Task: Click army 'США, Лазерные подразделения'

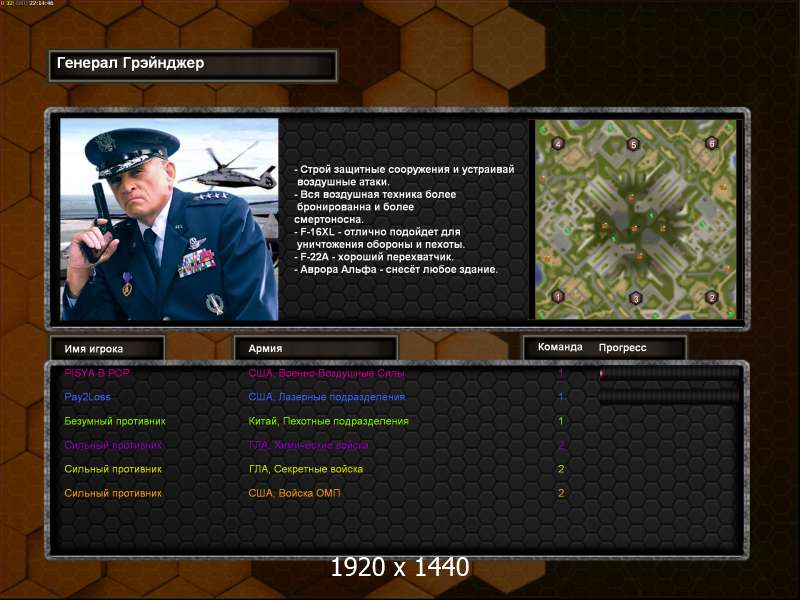Action: tap(327, 397)
